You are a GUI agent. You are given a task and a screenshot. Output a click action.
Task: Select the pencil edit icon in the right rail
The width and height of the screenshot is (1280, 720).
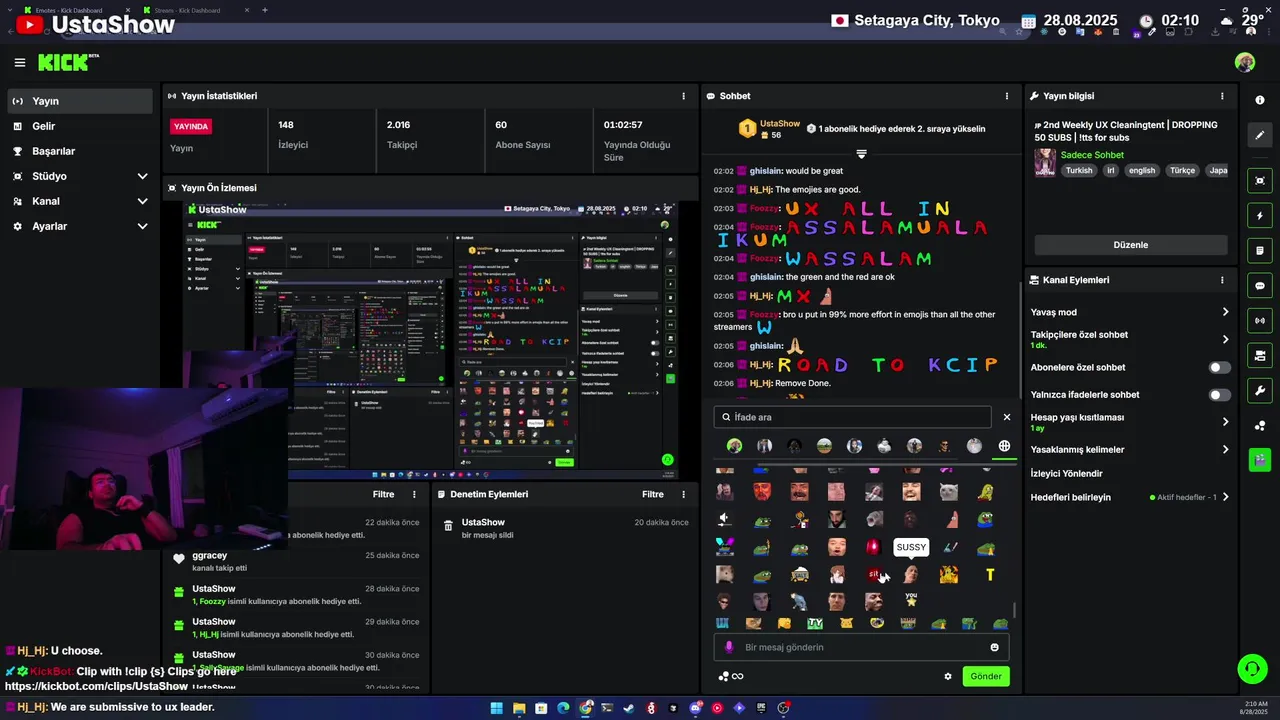1260,135
